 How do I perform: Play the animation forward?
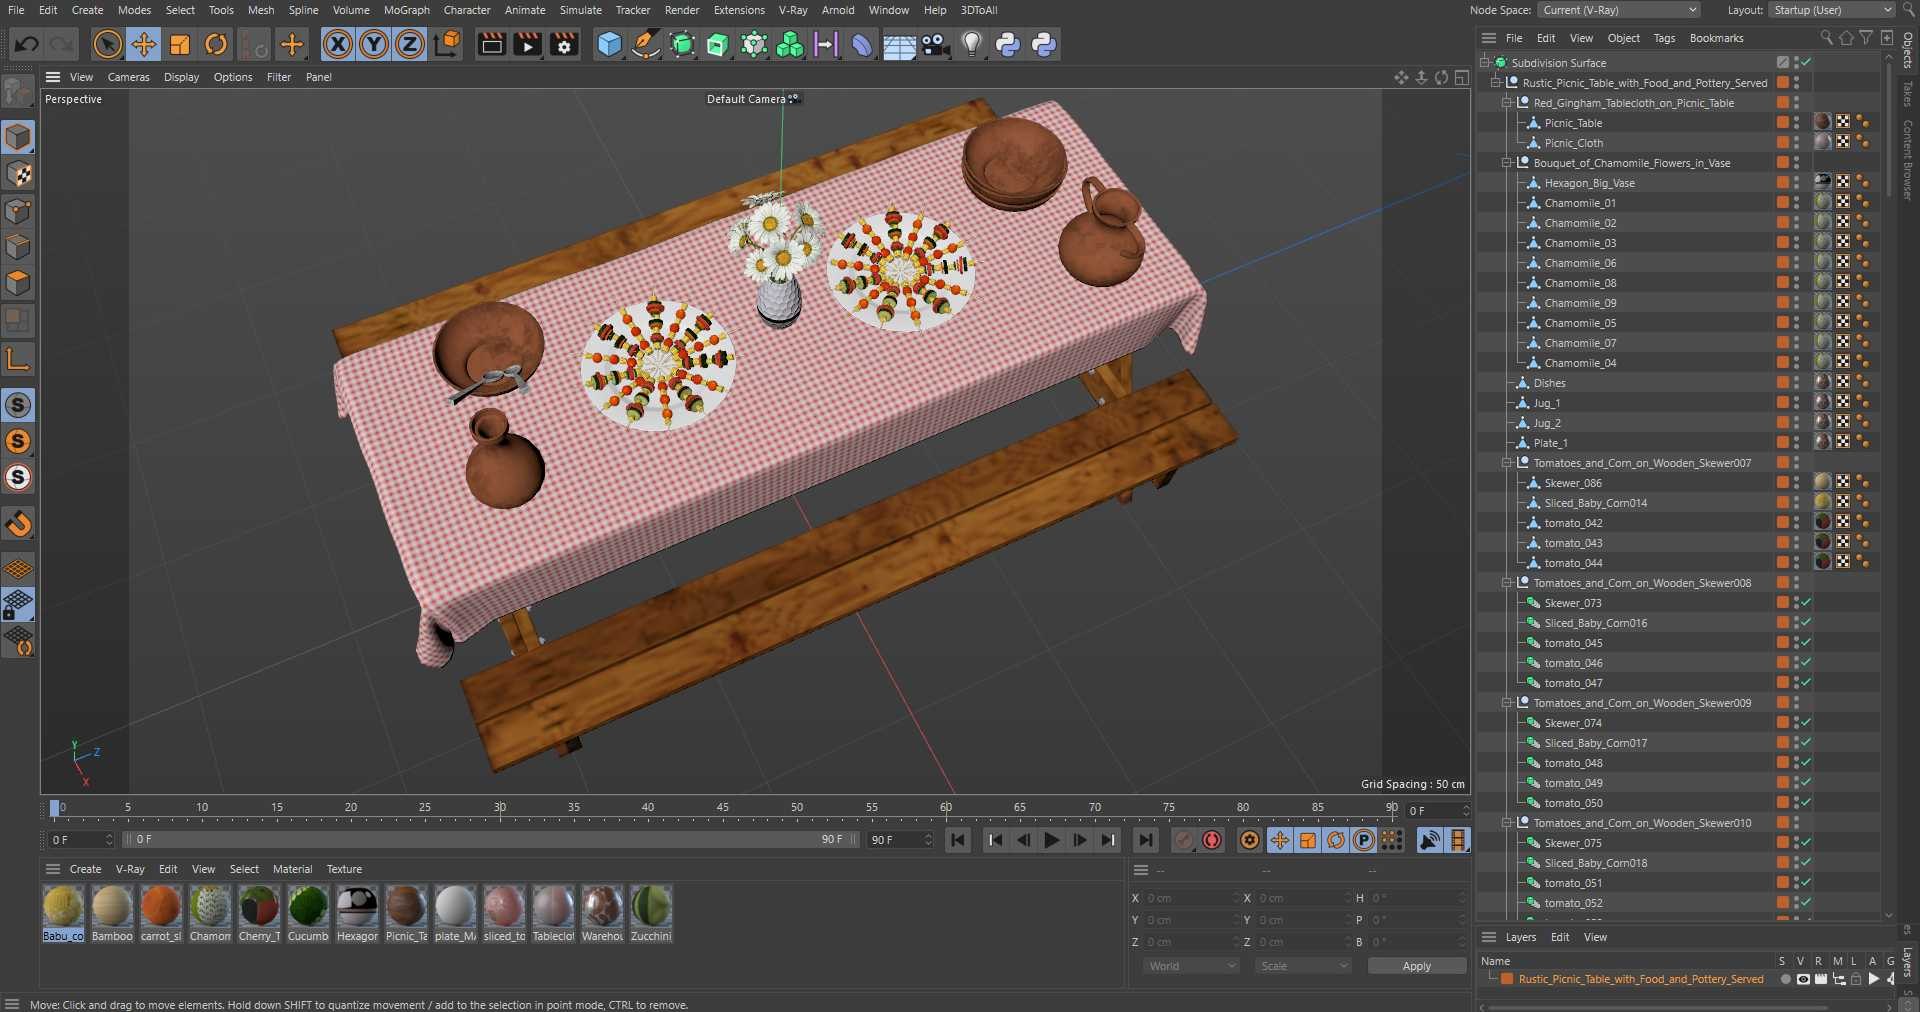pos(1051,840)
